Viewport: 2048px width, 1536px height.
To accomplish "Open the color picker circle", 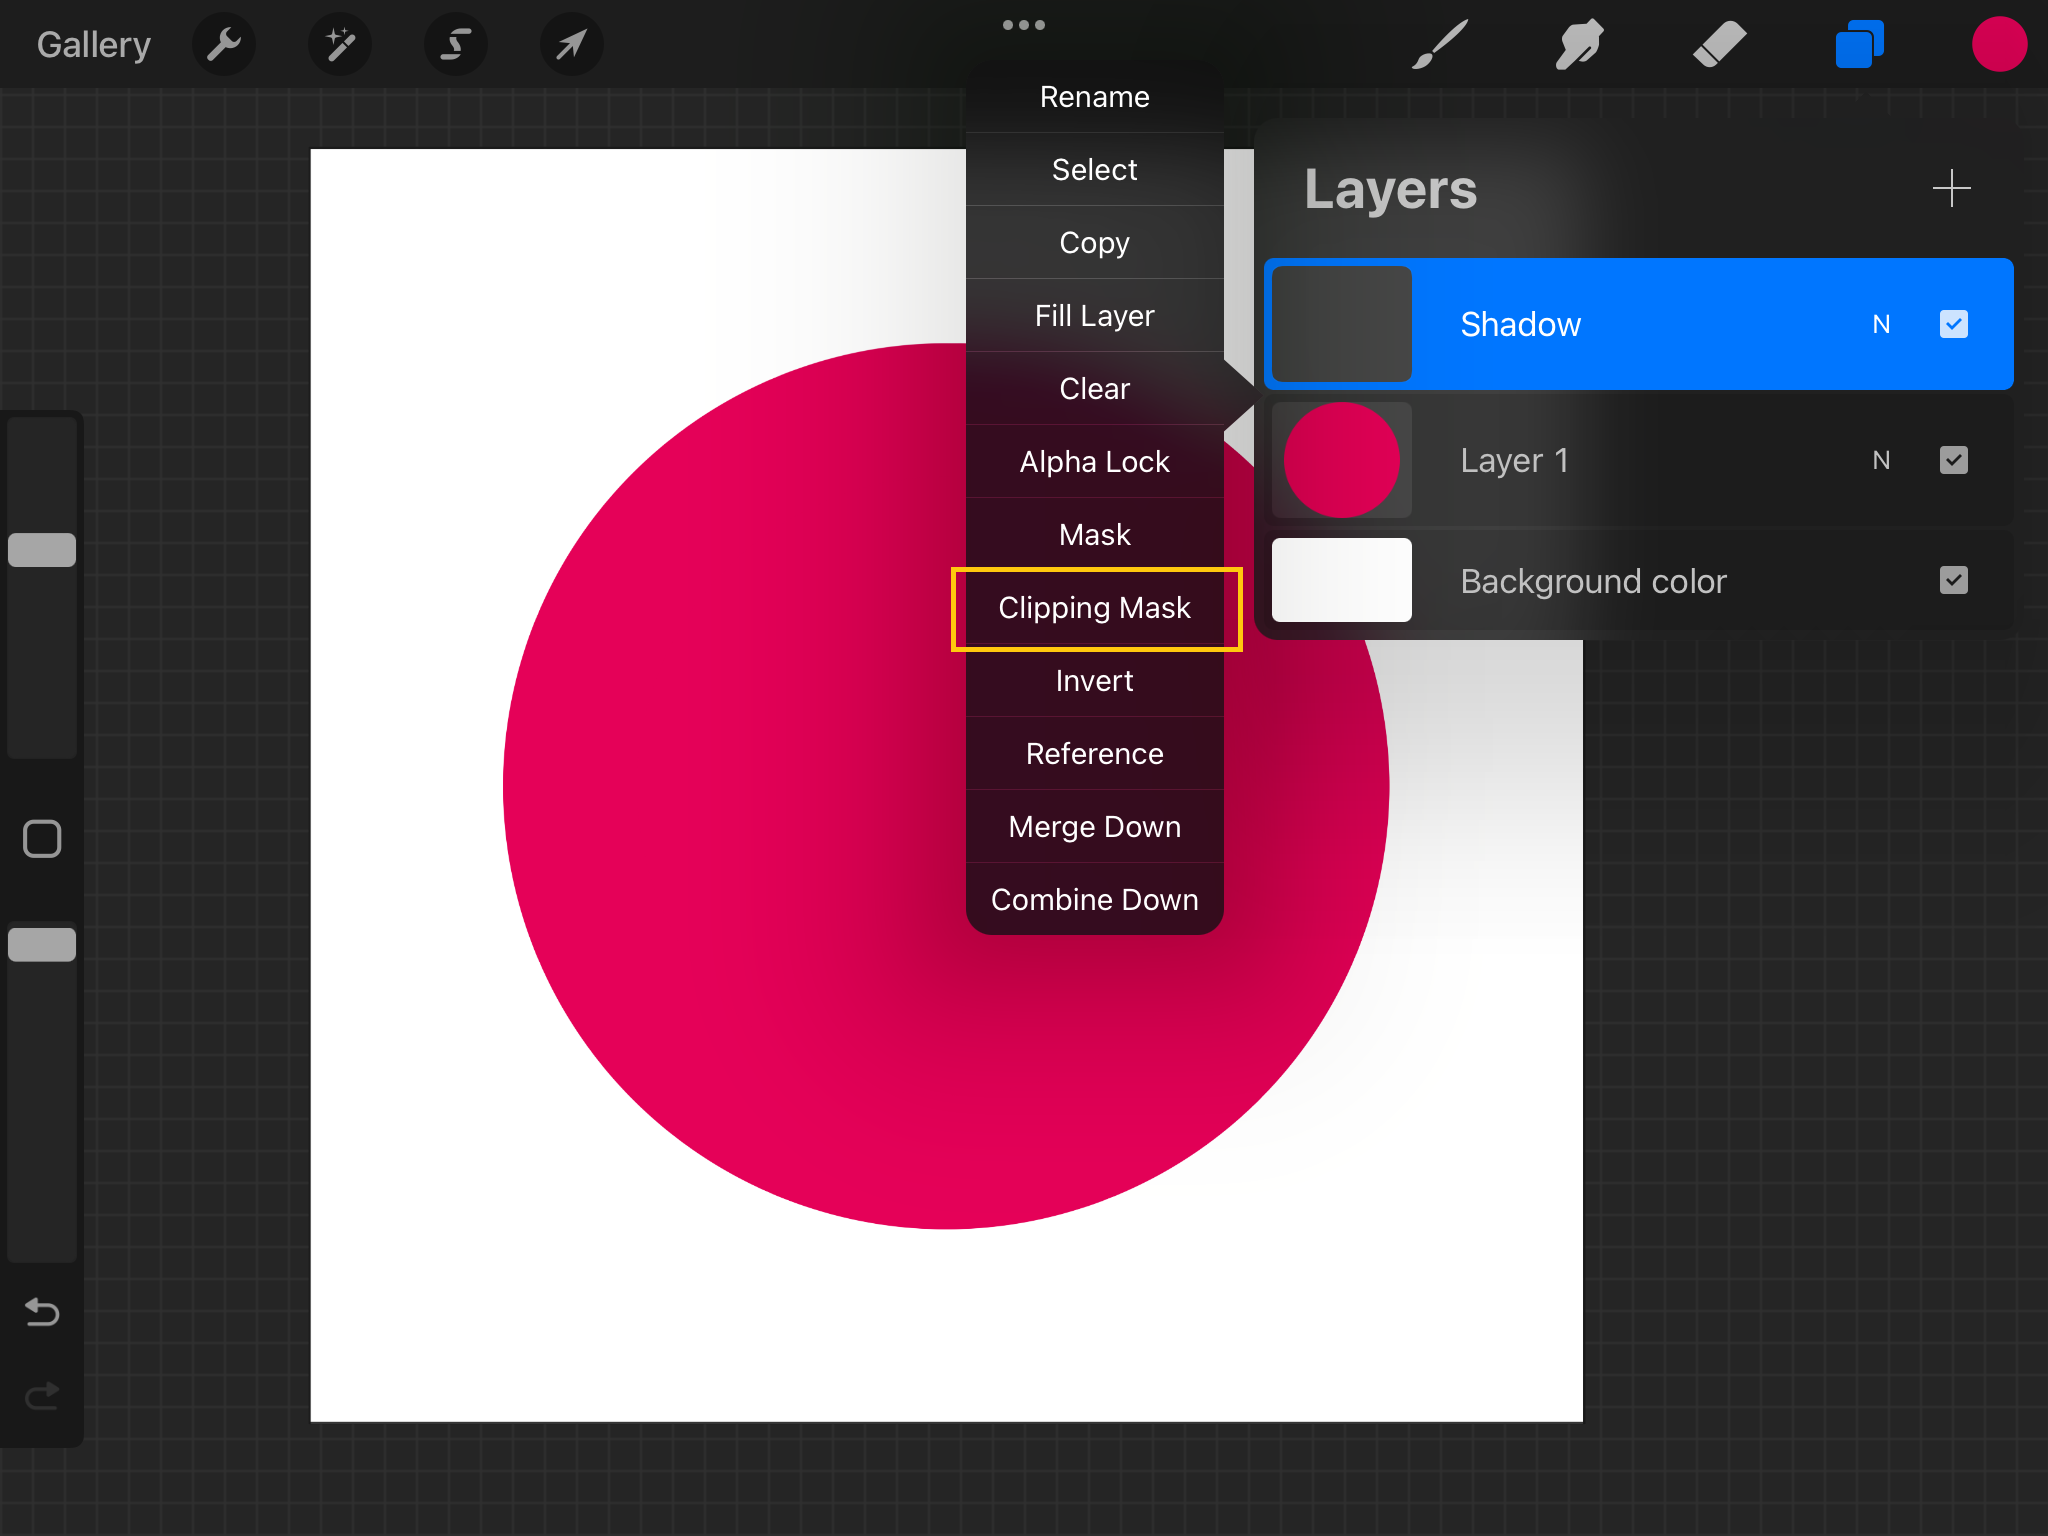I will click(x=1999, y=44).
